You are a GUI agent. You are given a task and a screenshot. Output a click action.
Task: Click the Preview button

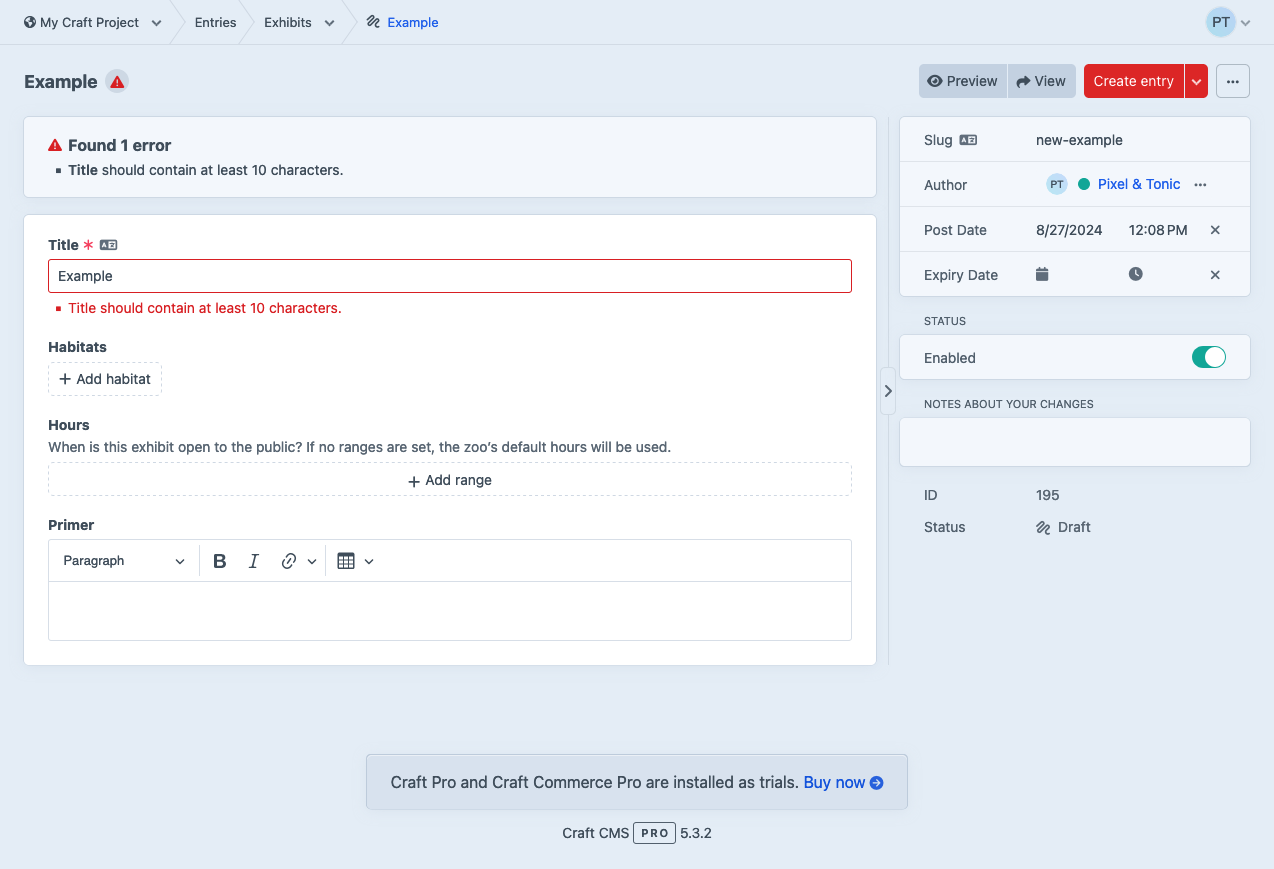[963, 81]
